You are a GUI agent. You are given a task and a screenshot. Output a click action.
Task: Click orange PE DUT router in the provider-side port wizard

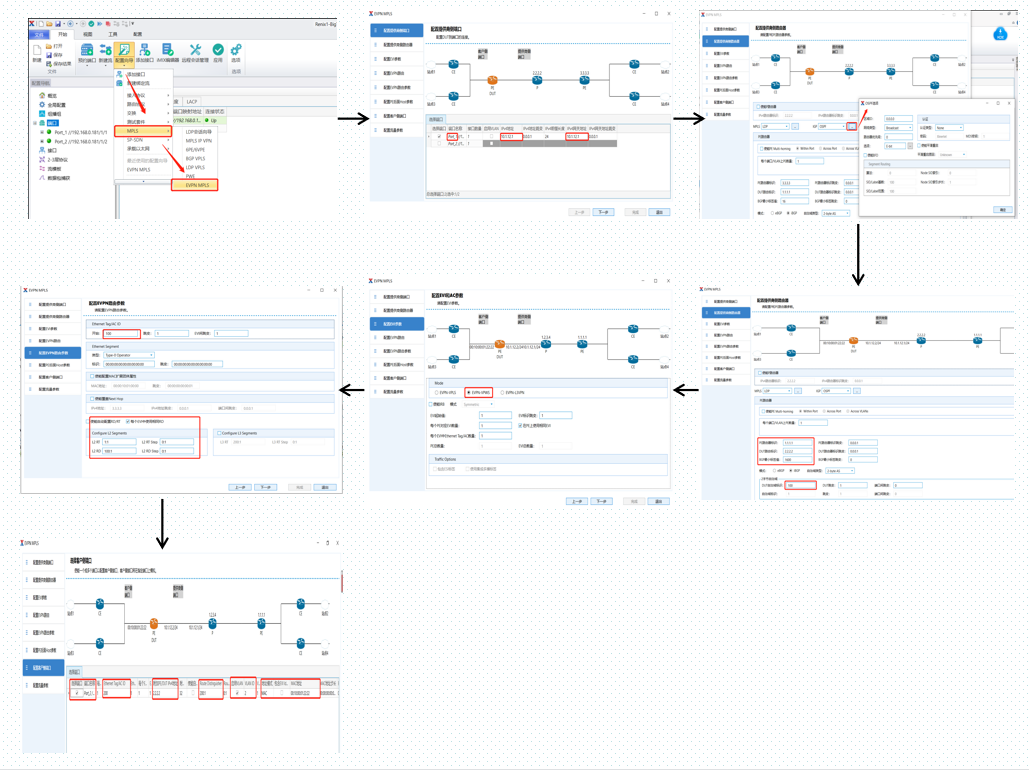point(492,80)
